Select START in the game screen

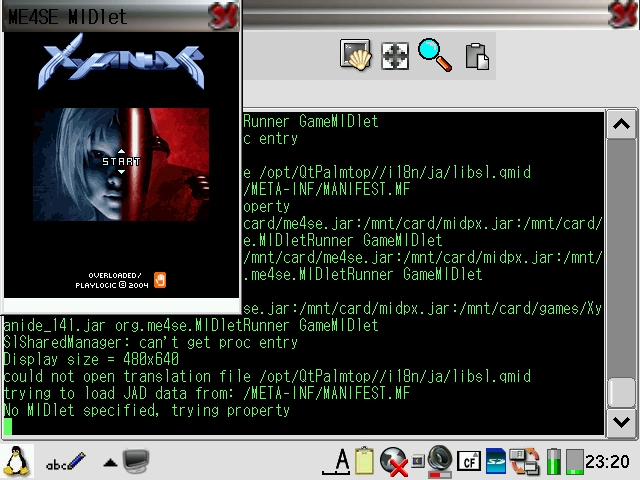click(121, 161)
